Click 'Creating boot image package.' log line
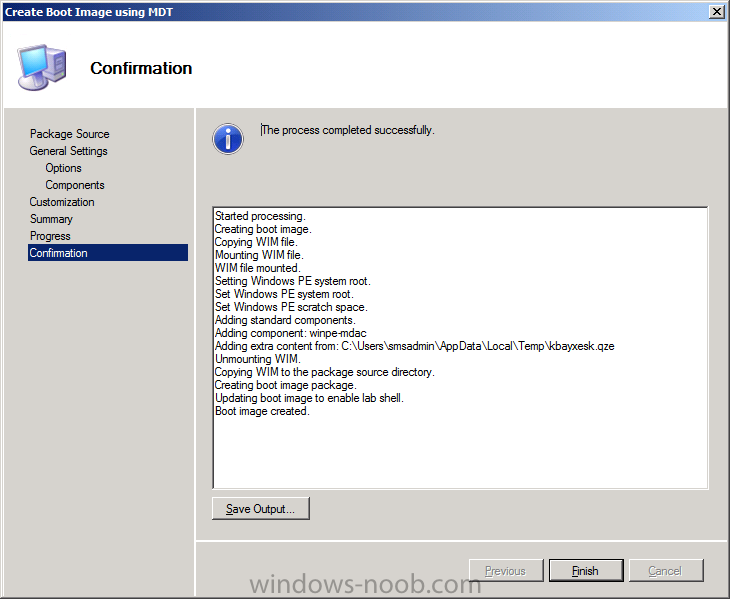Viewport: 730px width, 599px height. (285, 385)
